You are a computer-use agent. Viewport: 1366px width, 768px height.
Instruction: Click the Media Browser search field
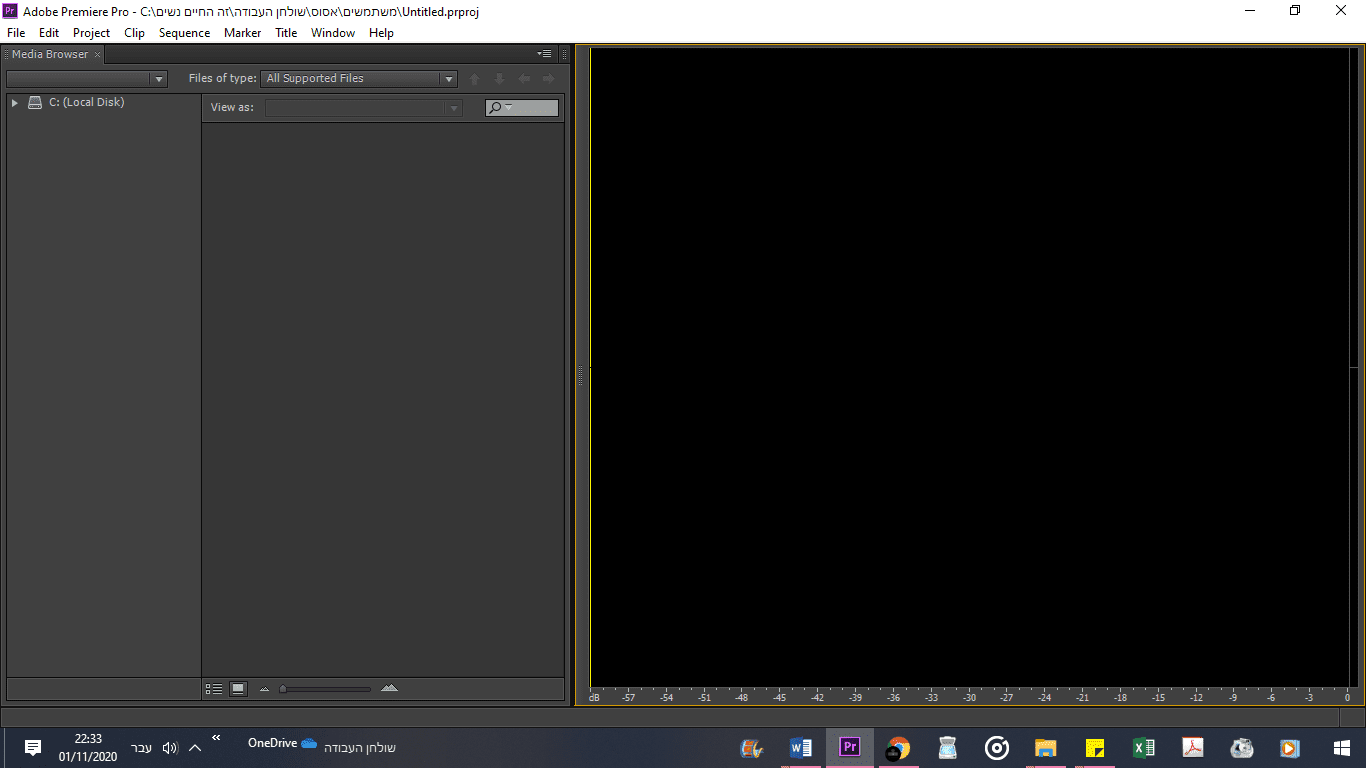(522, 108)
